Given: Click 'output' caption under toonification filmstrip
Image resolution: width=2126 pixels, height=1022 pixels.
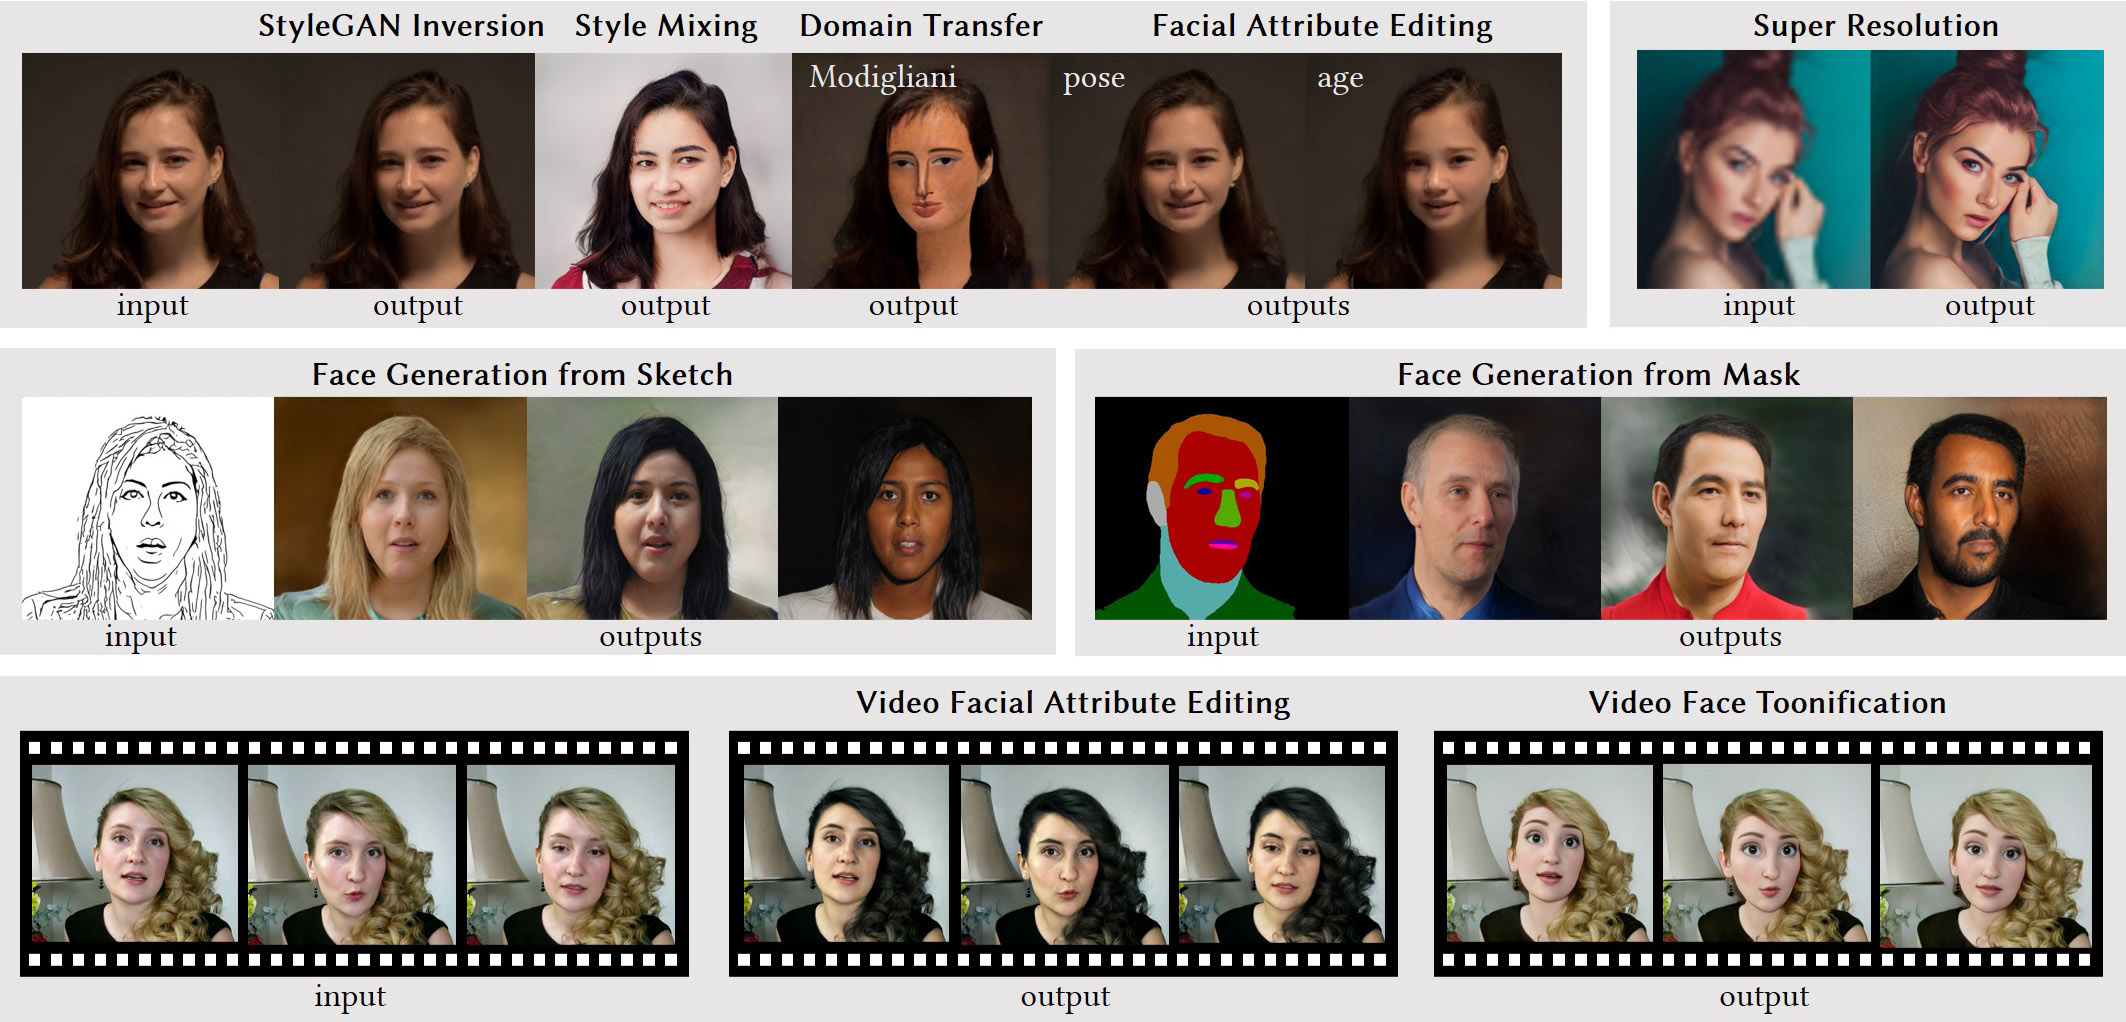Looking at the screenshot, I should click(x=1764, y=997).
